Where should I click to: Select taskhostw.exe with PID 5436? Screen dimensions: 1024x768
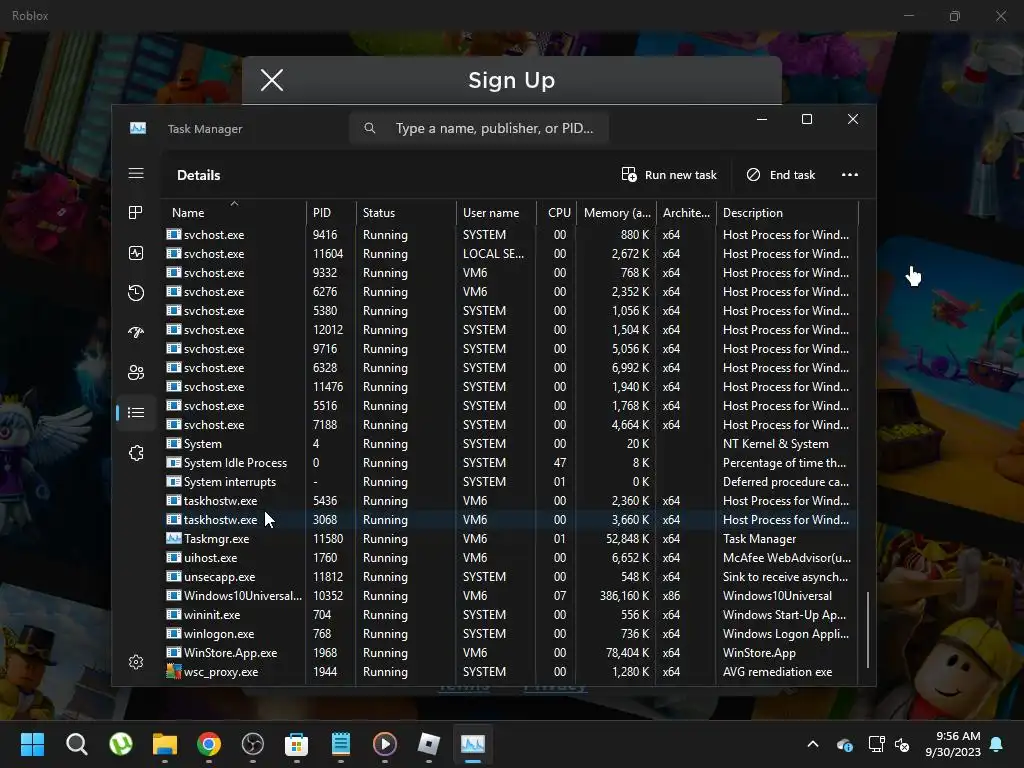coord(511,500)
